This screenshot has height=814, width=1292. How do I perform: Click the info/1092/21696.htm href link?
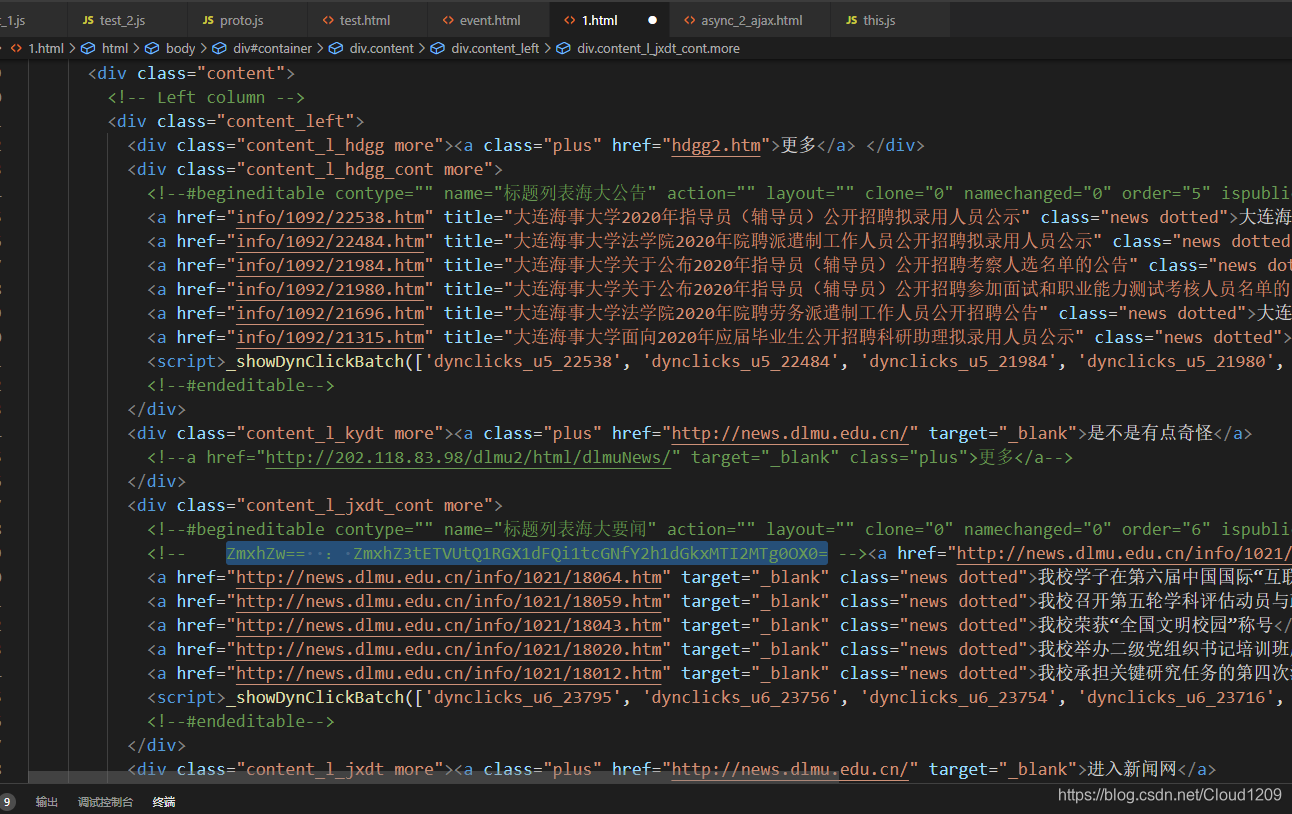click(x=330, y=314)
